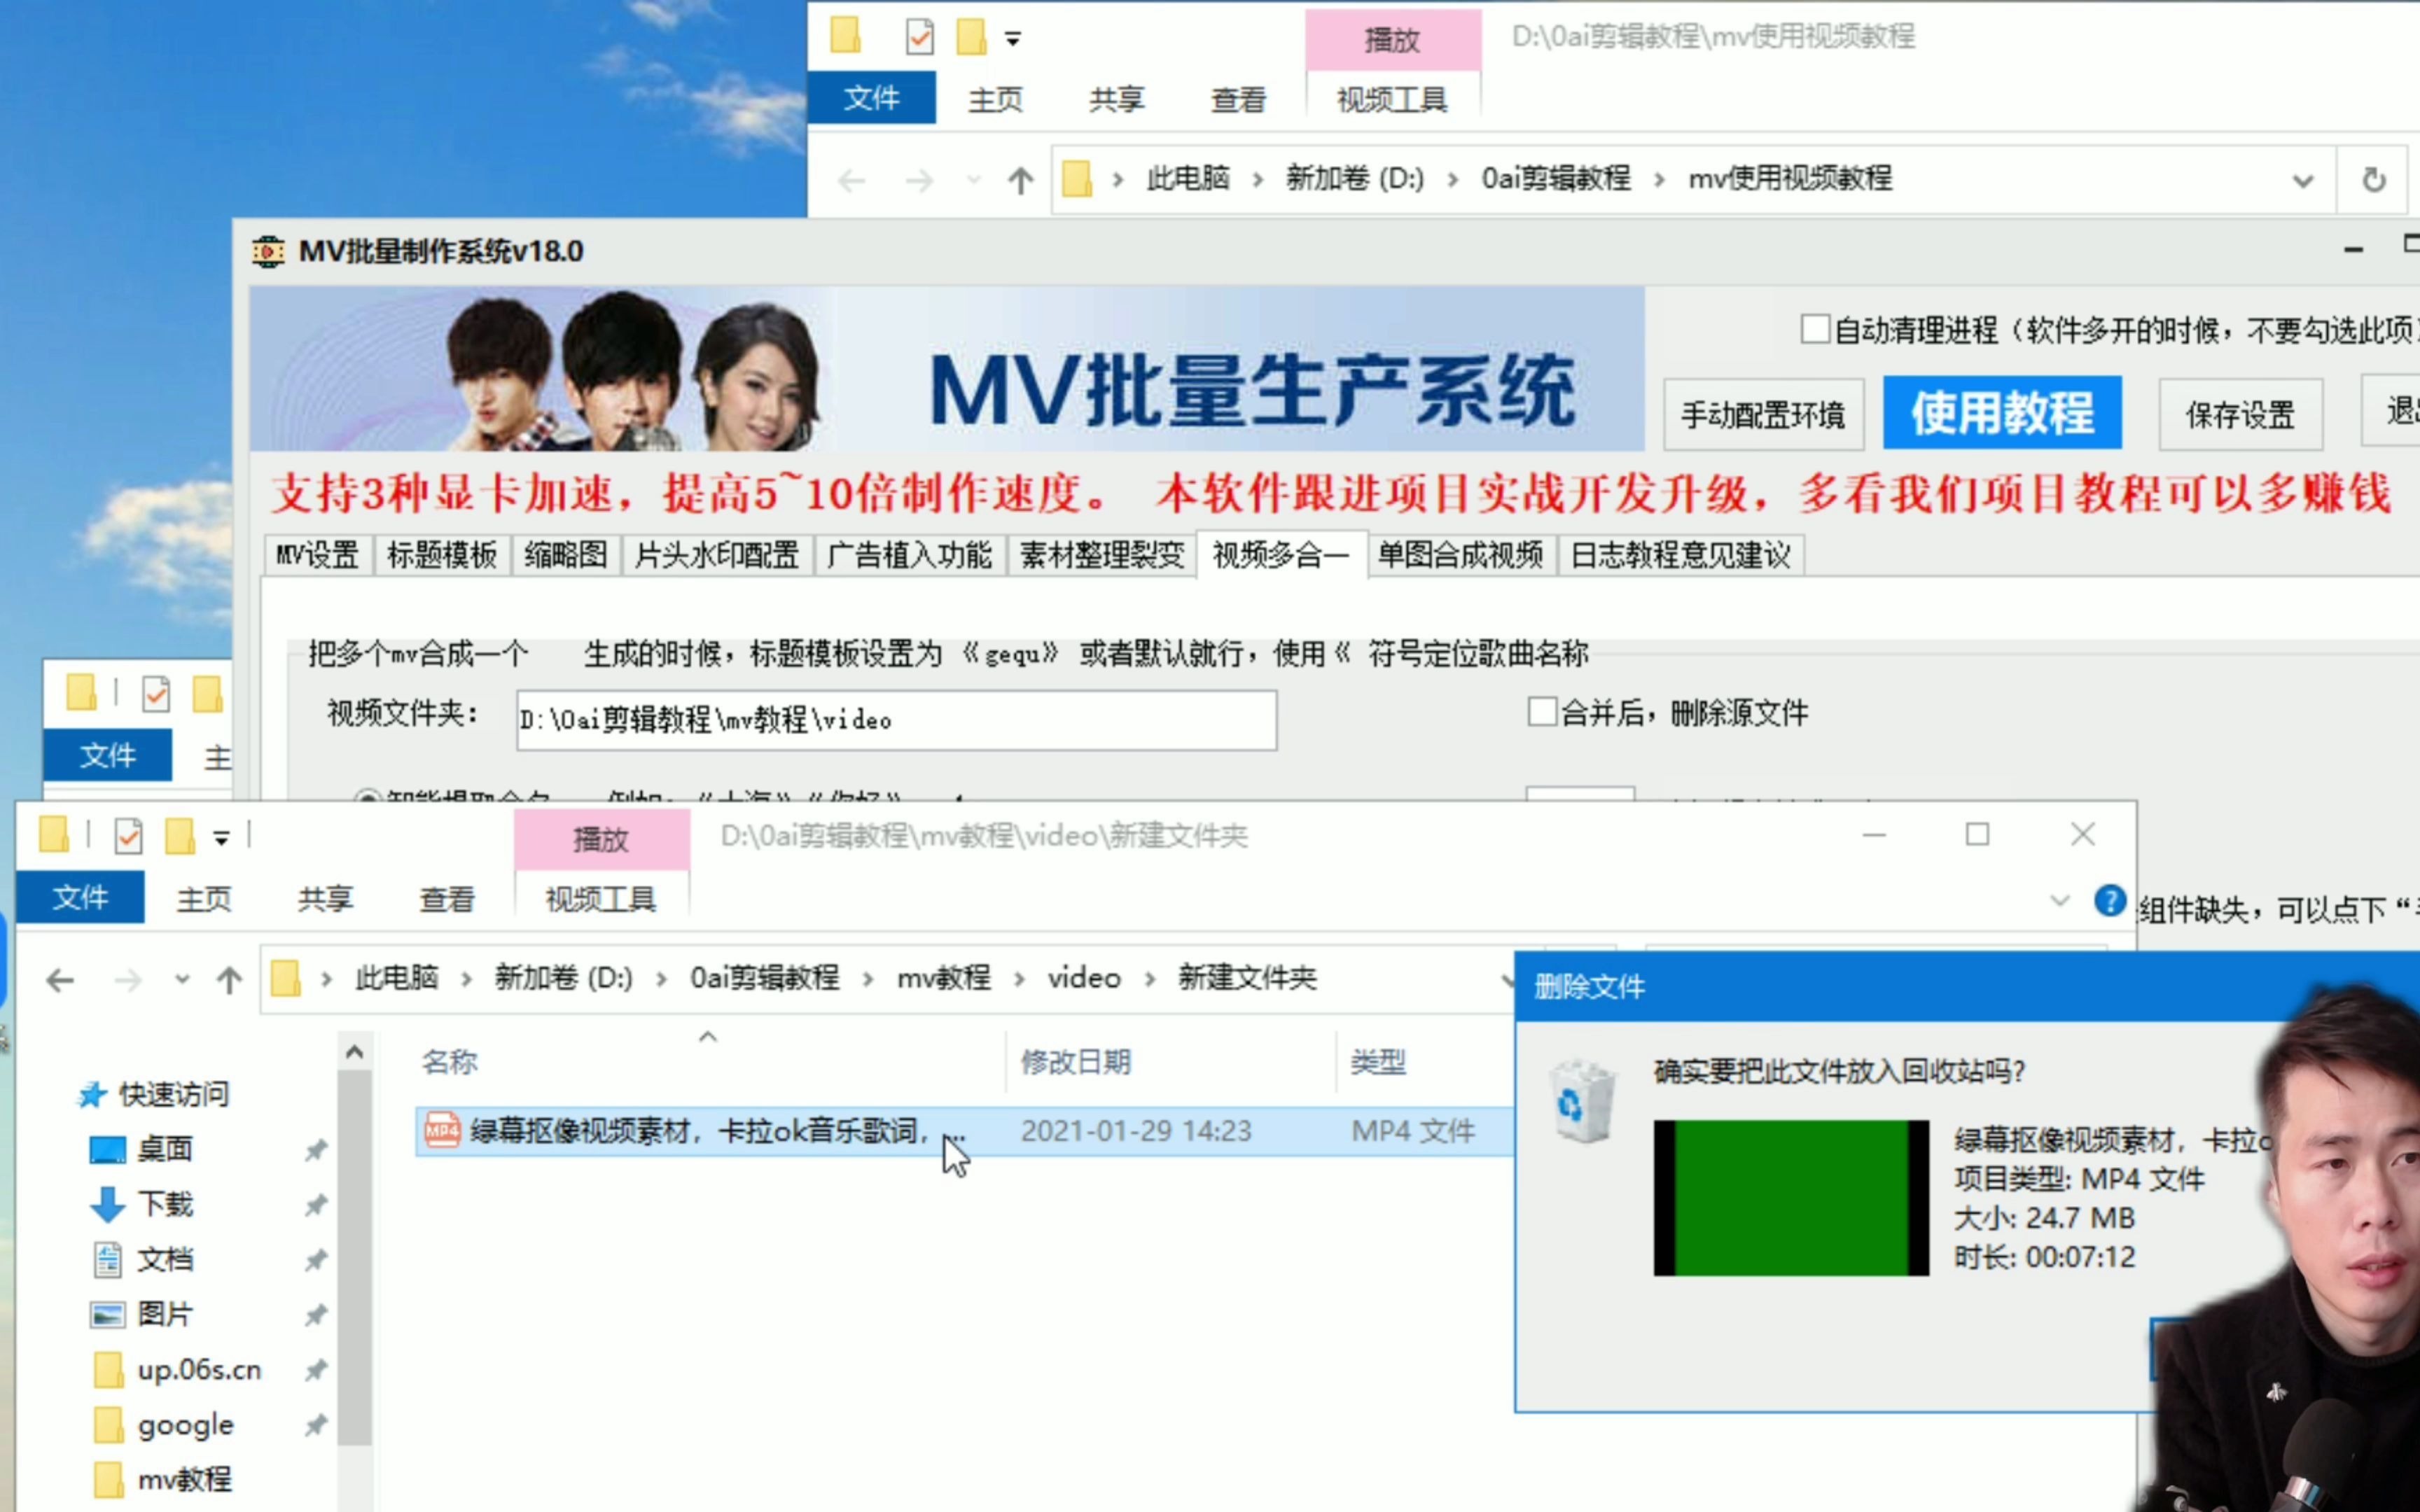Open 查看 tab in top Explorer window
This screenshot has height=1512, width=2420.
click(x=1238, y=99)
